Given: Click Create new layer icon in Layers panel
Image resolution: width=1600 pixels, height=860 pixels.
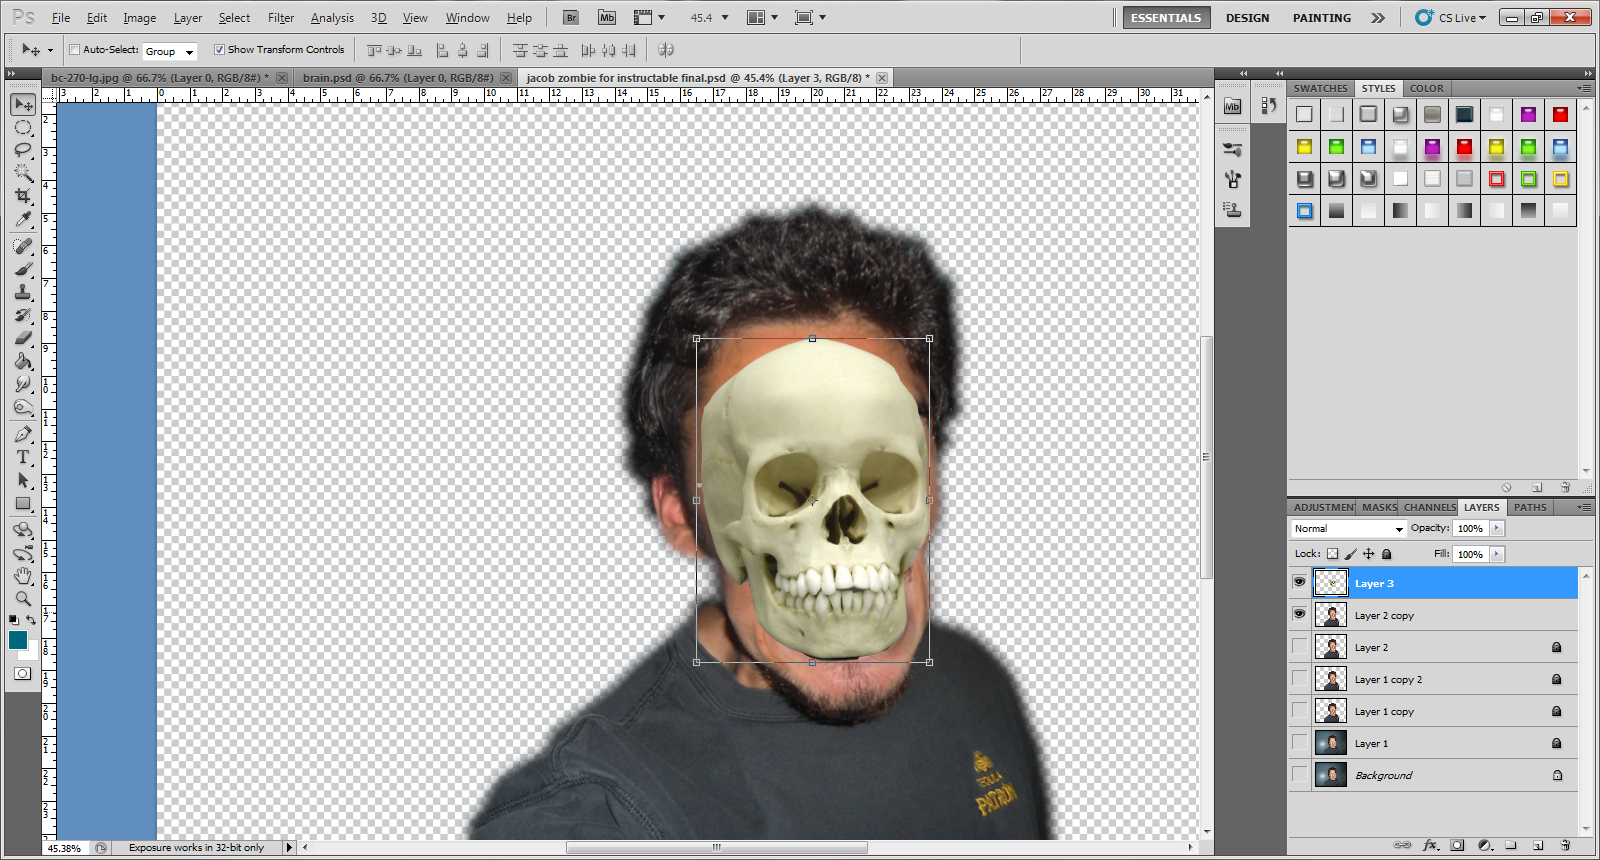Looking at the screenshot, I should [x=1538, y=845].
